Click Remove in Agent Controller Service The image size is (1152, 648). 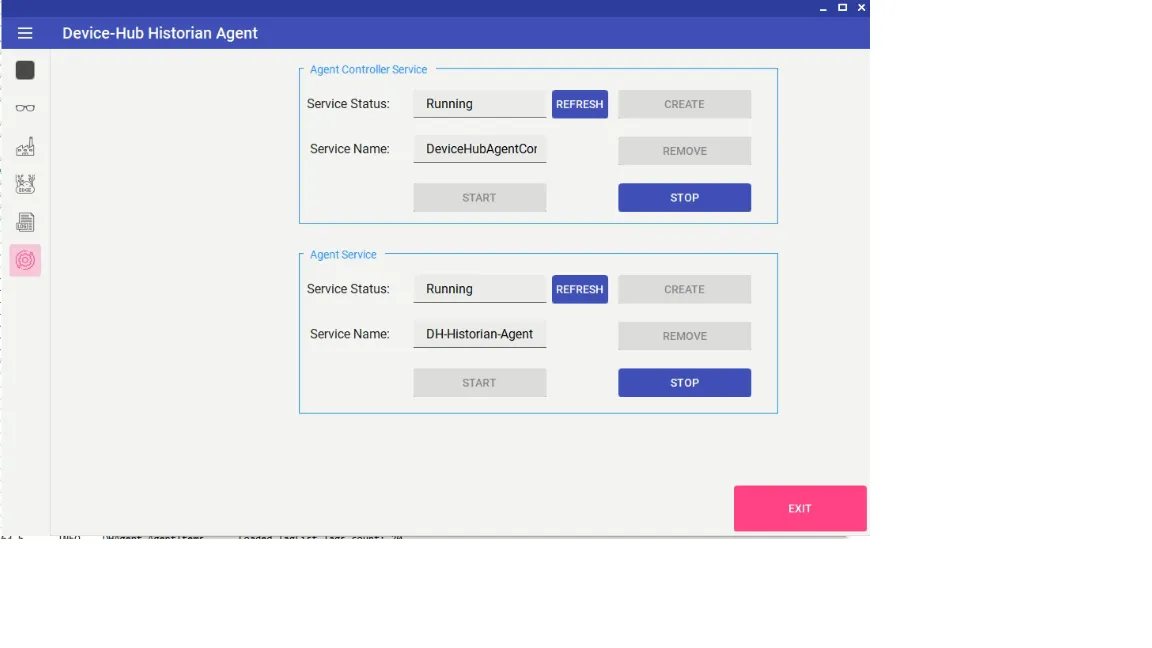pos(684,151)
